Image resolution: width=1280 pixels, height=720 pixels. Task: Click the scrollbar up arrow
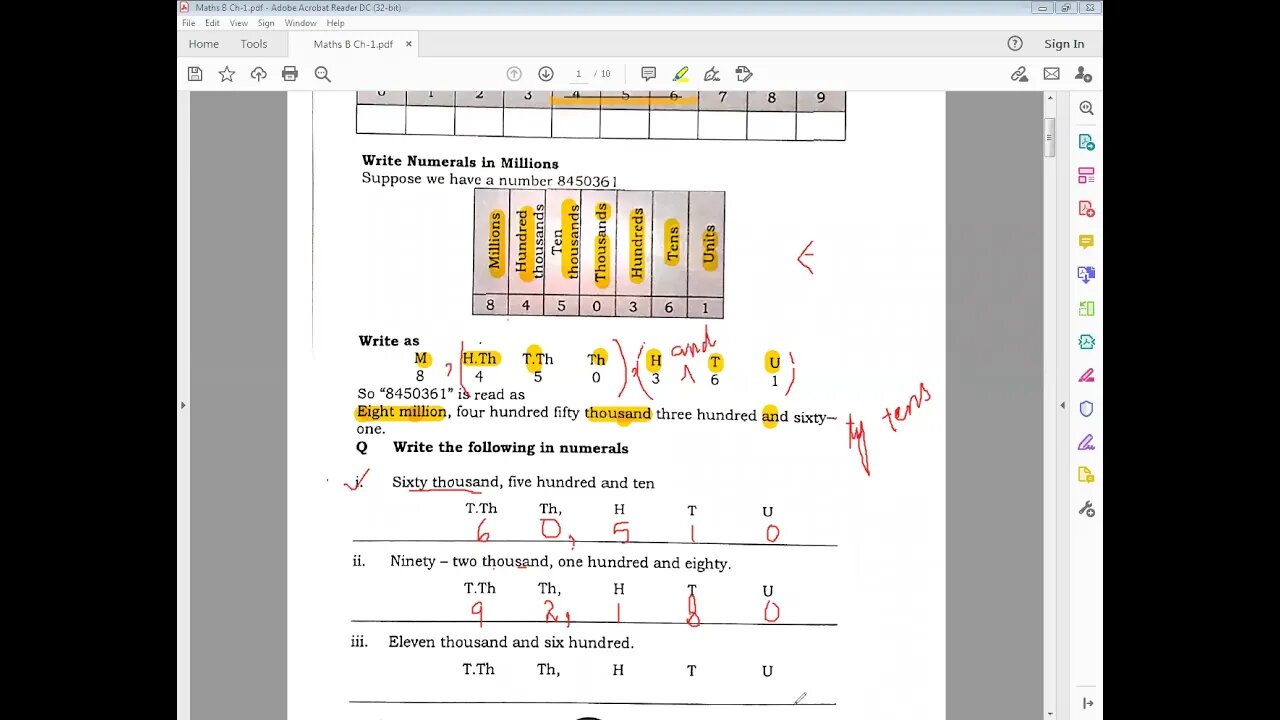[x=1049, y=98]
